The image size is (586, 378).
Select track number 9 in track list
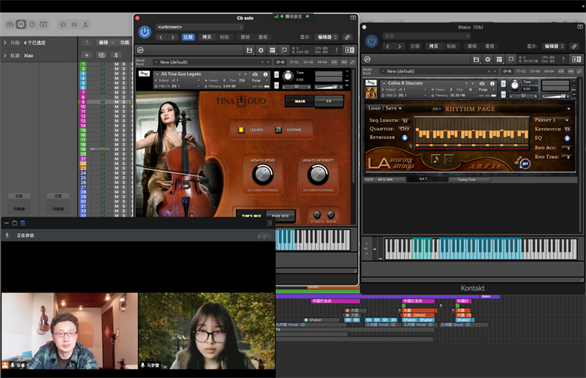[83, 102]
